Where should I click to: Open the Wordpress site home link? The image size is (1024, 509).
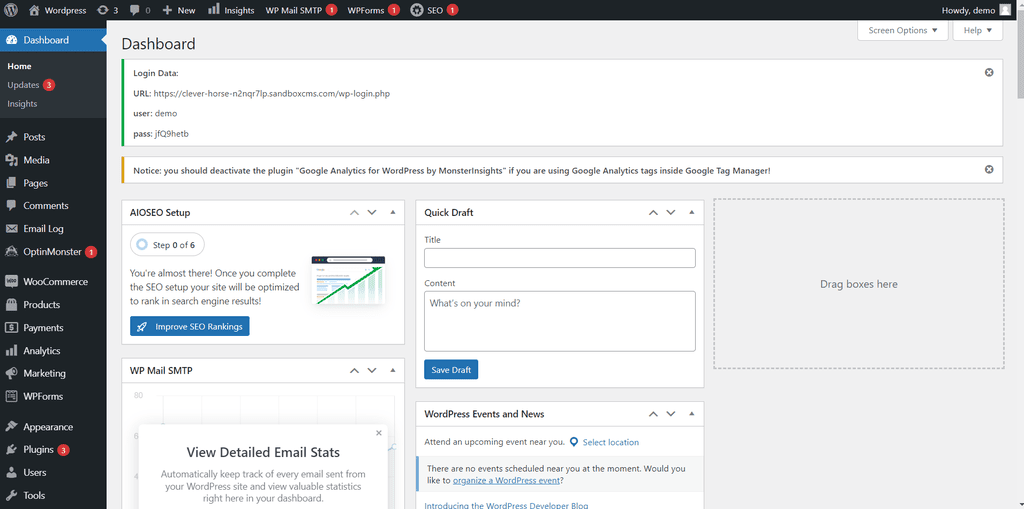click(x=57, y=10)
